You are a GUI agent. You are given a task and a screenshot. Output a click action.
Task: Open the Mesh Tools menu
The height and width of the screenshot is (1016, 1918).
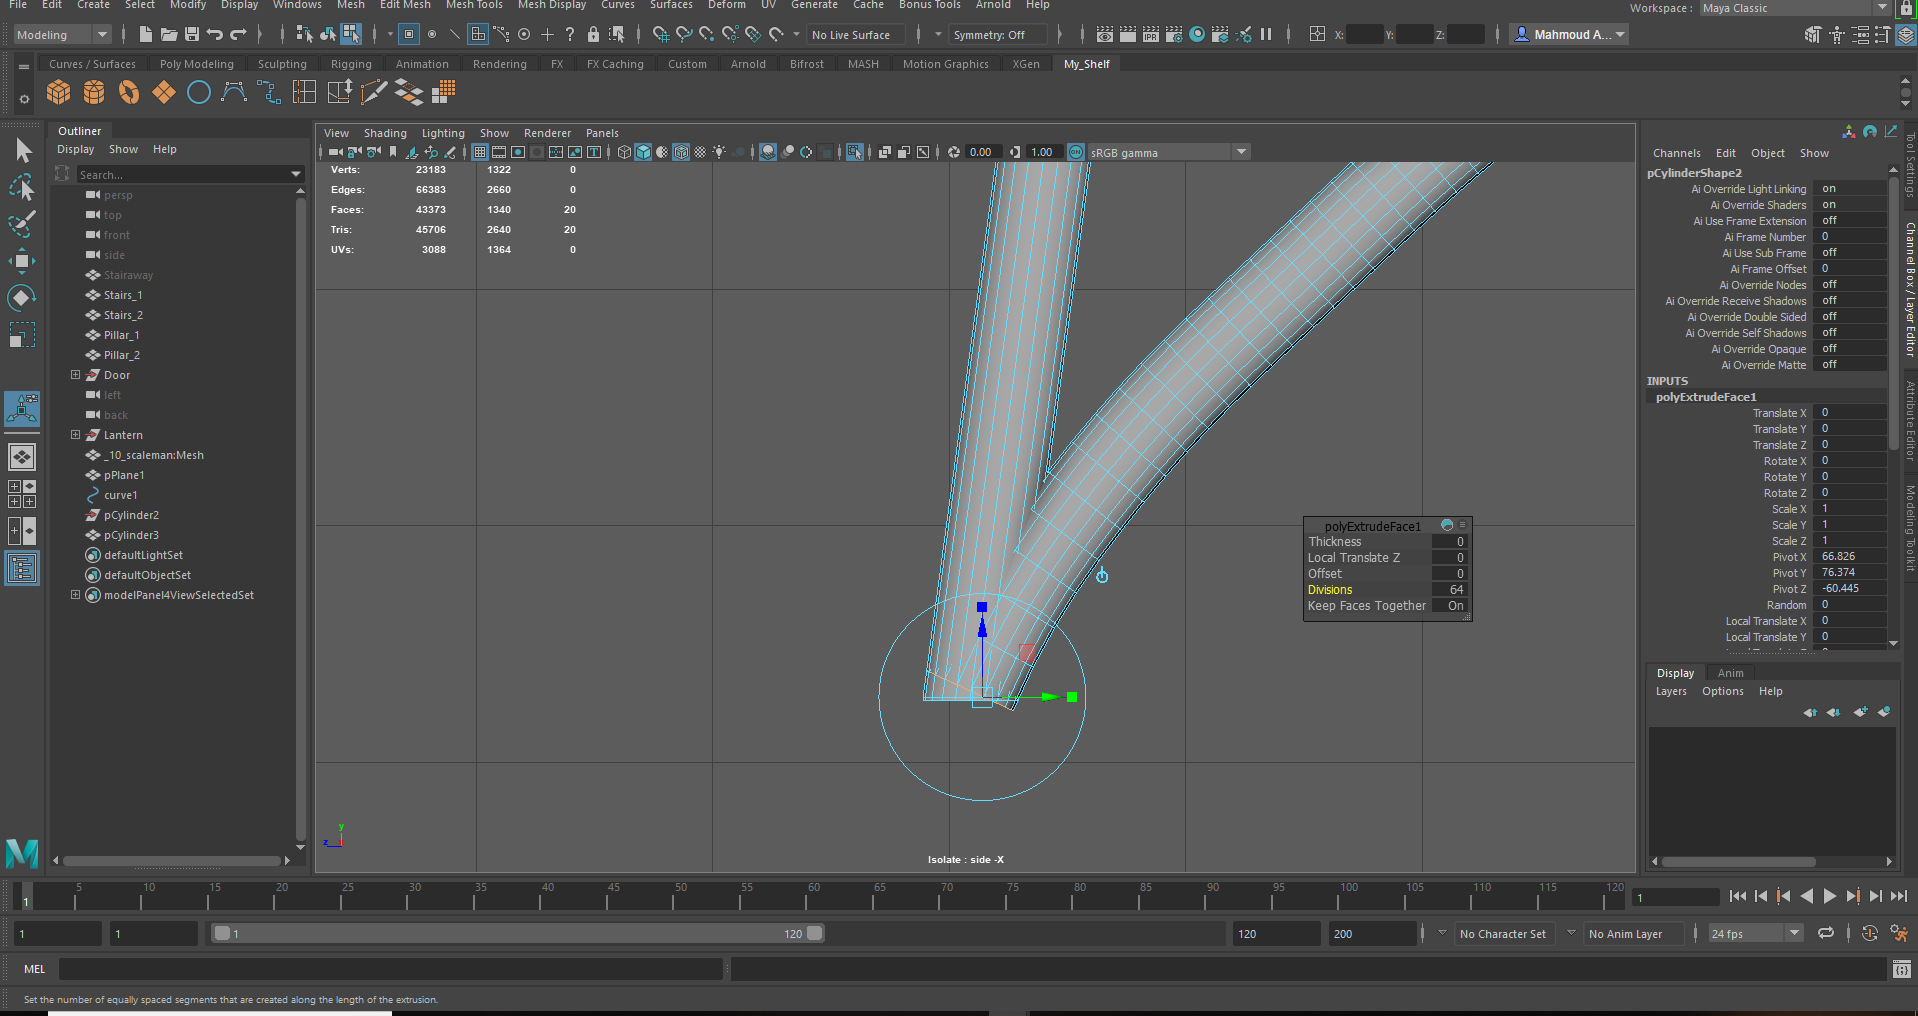pyautogui.click(x=474, y=6)
